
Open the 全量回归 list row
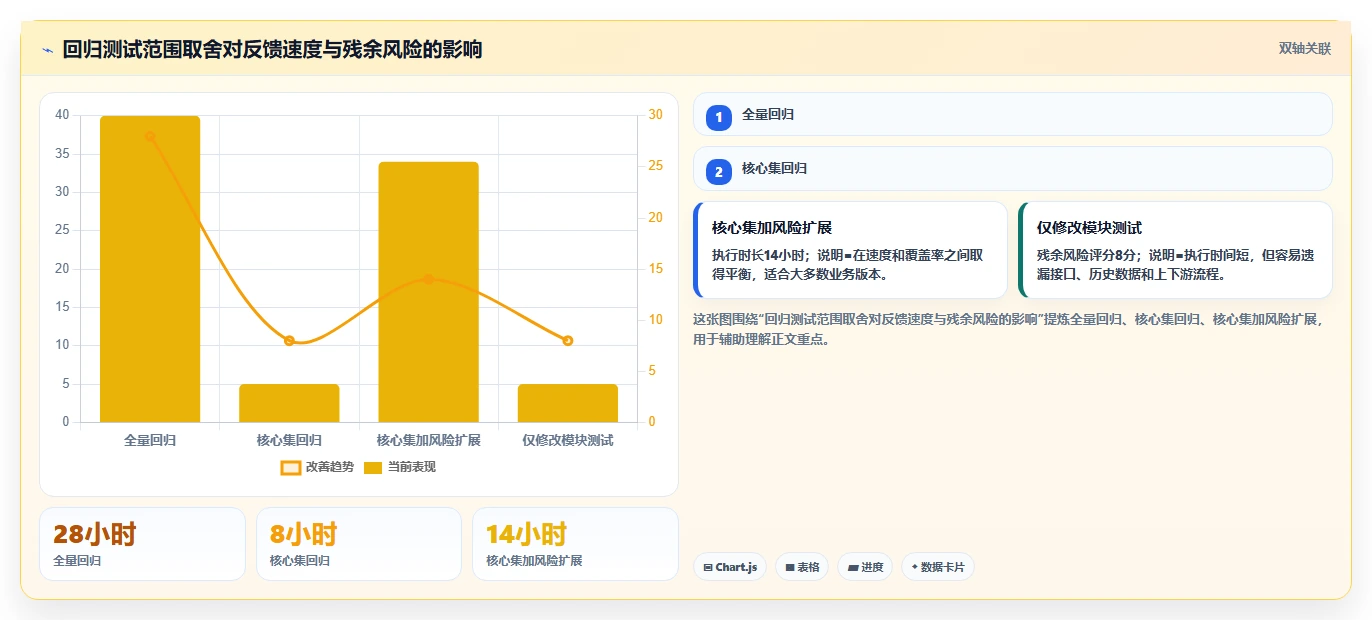pos(1012,114)
